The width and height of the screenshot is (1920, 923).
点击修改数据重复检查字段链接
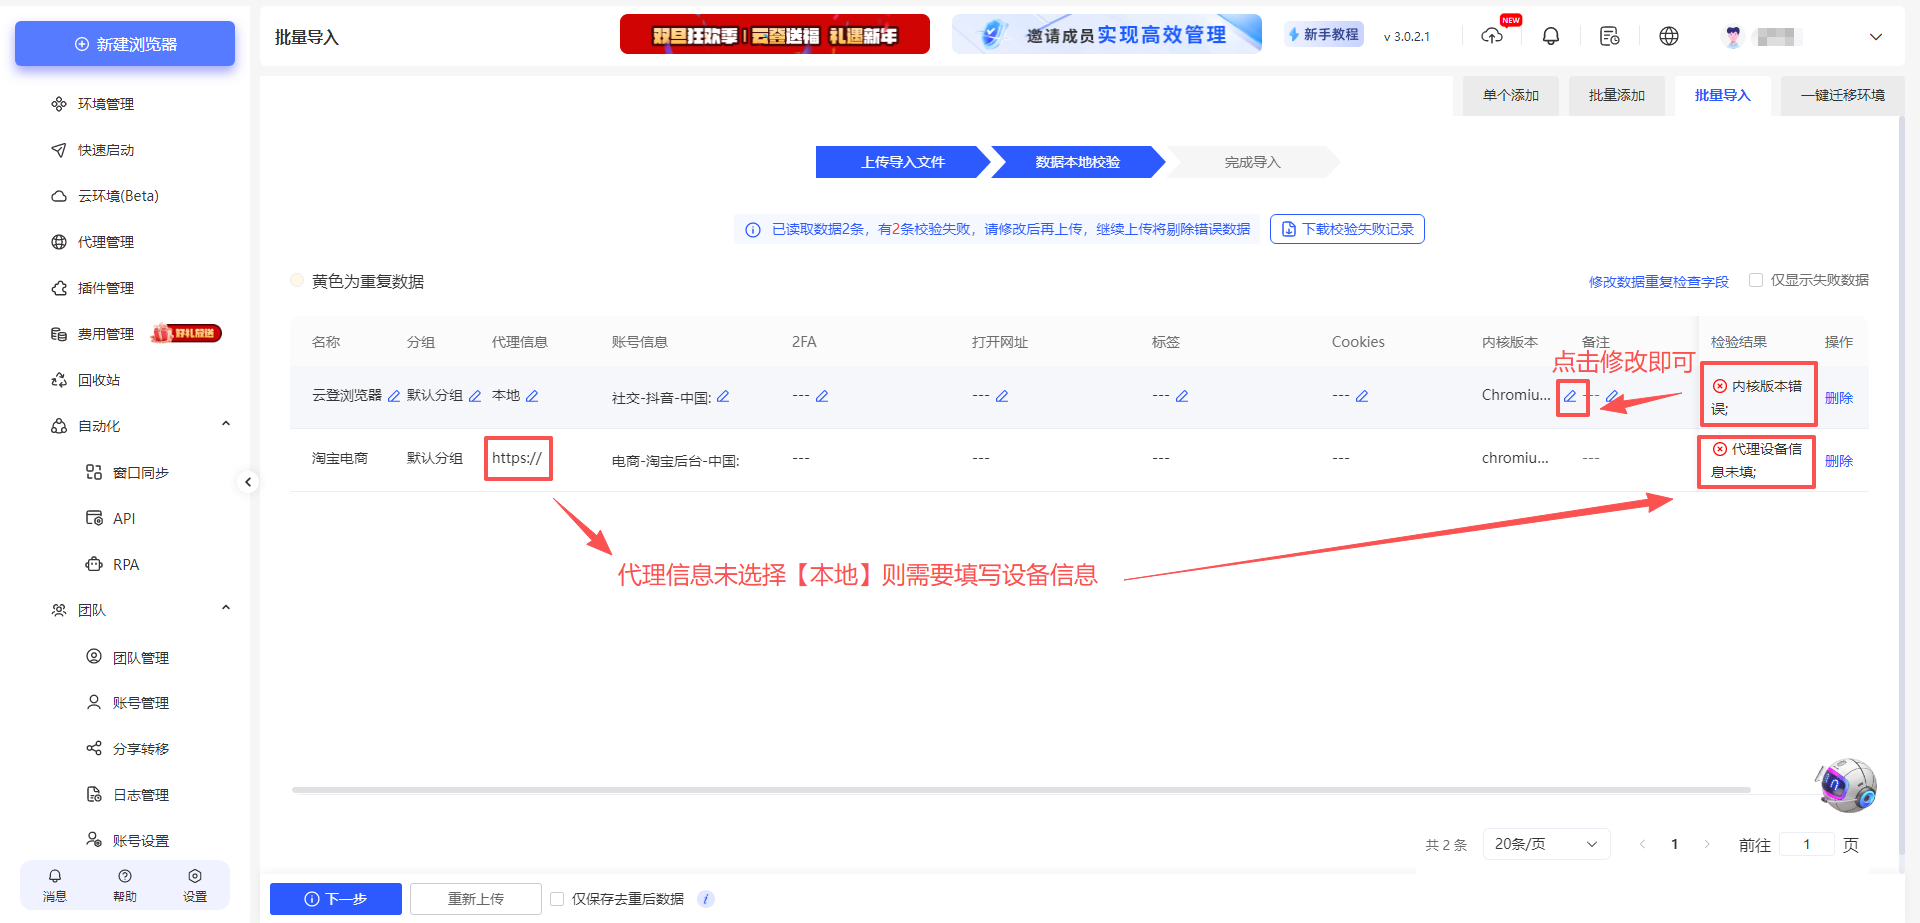(x=1658, y=281)
